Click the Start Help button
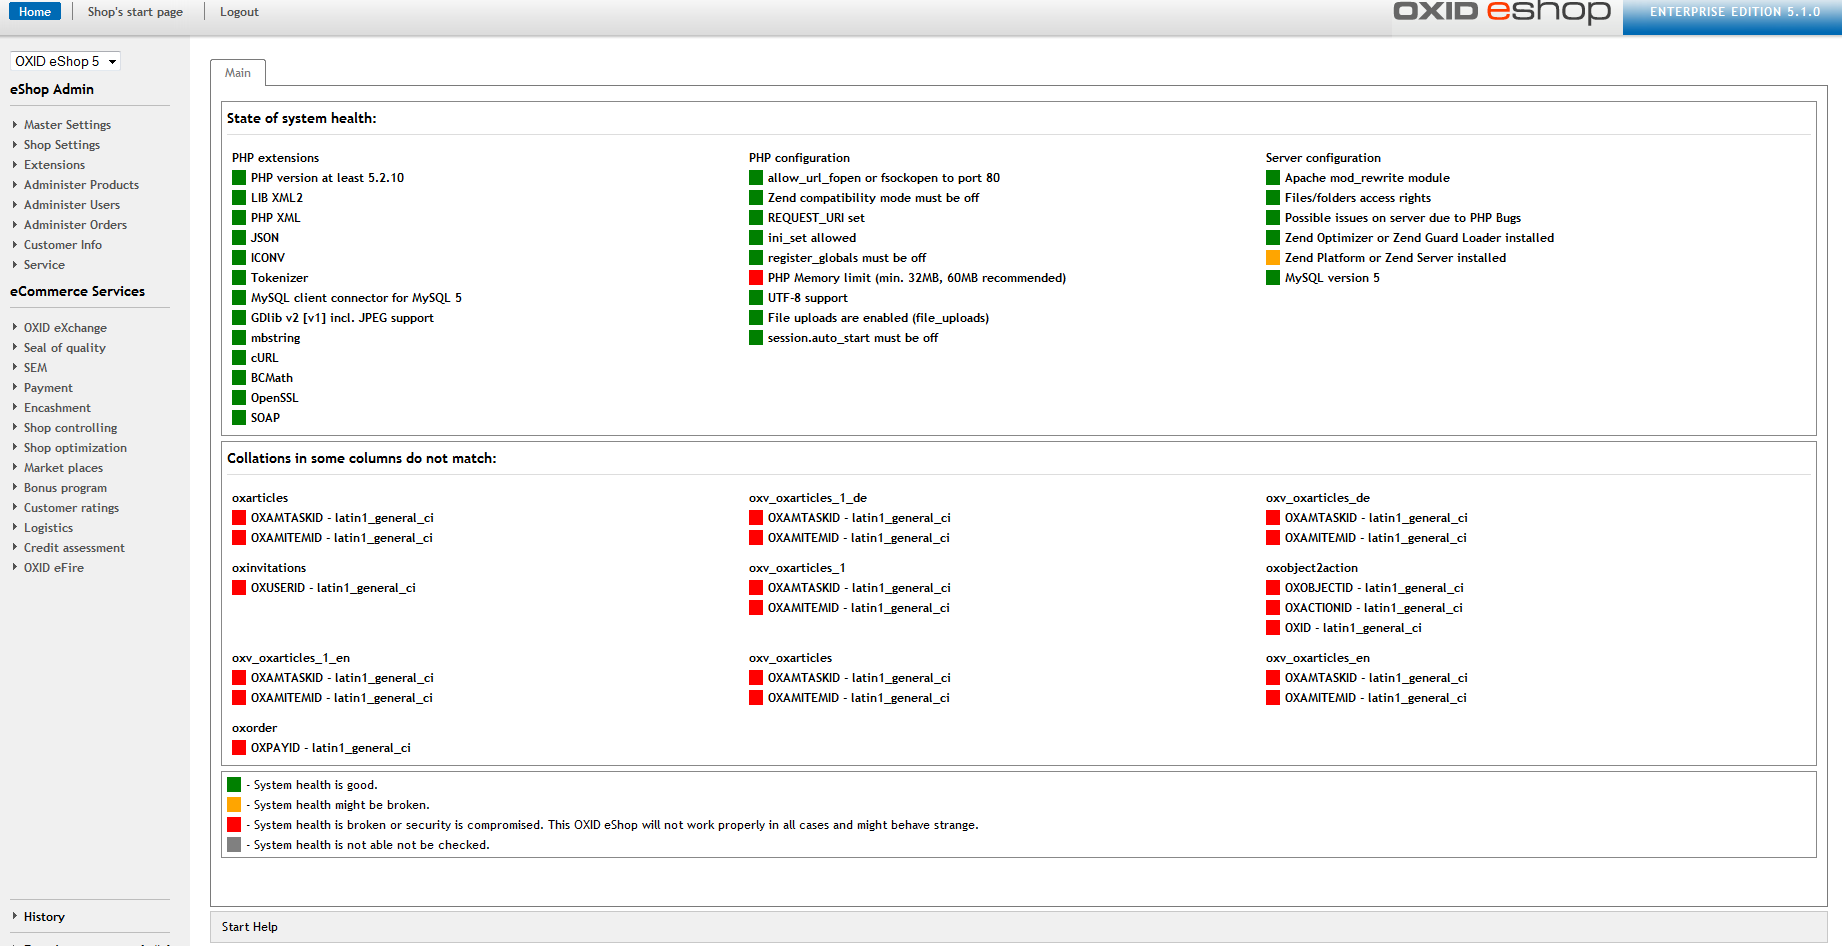The height and width of the screenshot is (946, 1842). [x=250, y=927]
